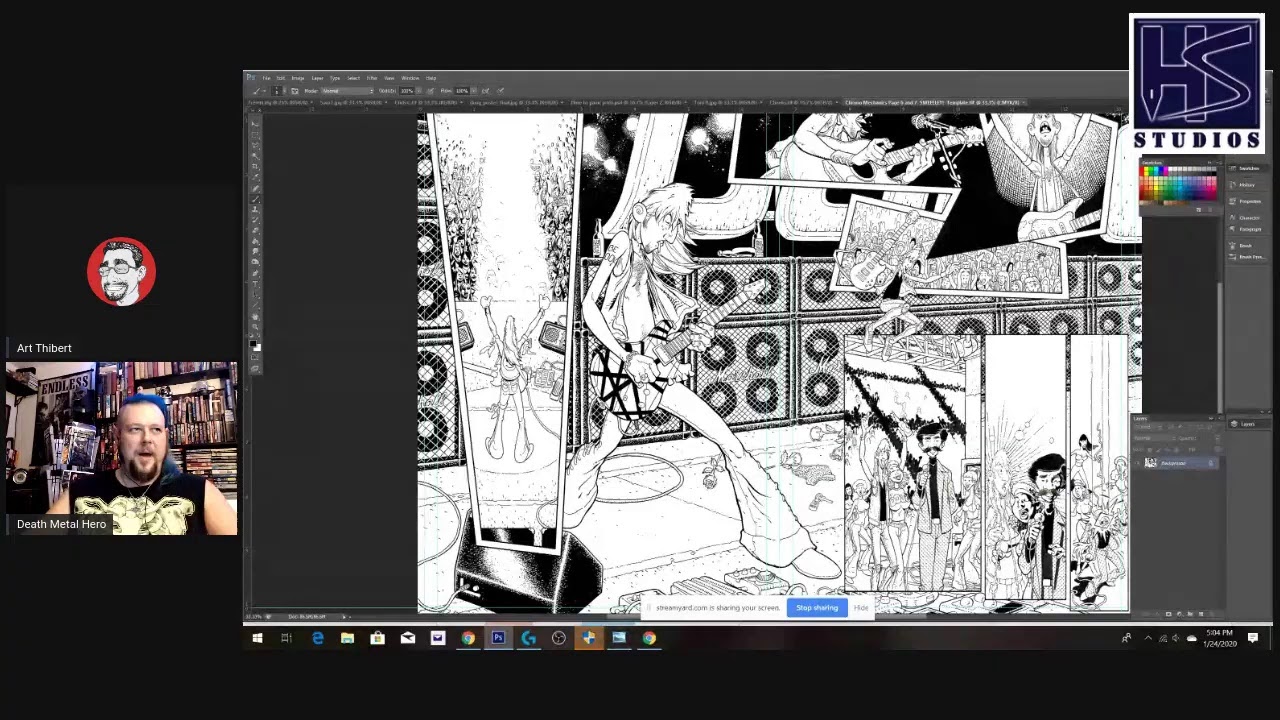Expand the Flow value dropdown arrow
The height and width of the screenshot is (720, 1280).
pyautogui.click(x=472, y=91)
